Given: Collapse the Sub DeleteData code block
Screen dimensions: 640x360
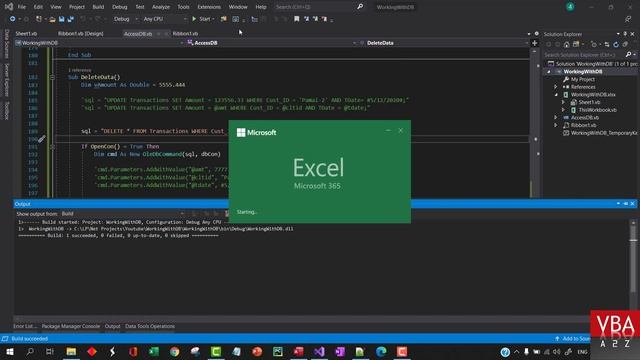Looking at the screenshot, I should [52, 77].
